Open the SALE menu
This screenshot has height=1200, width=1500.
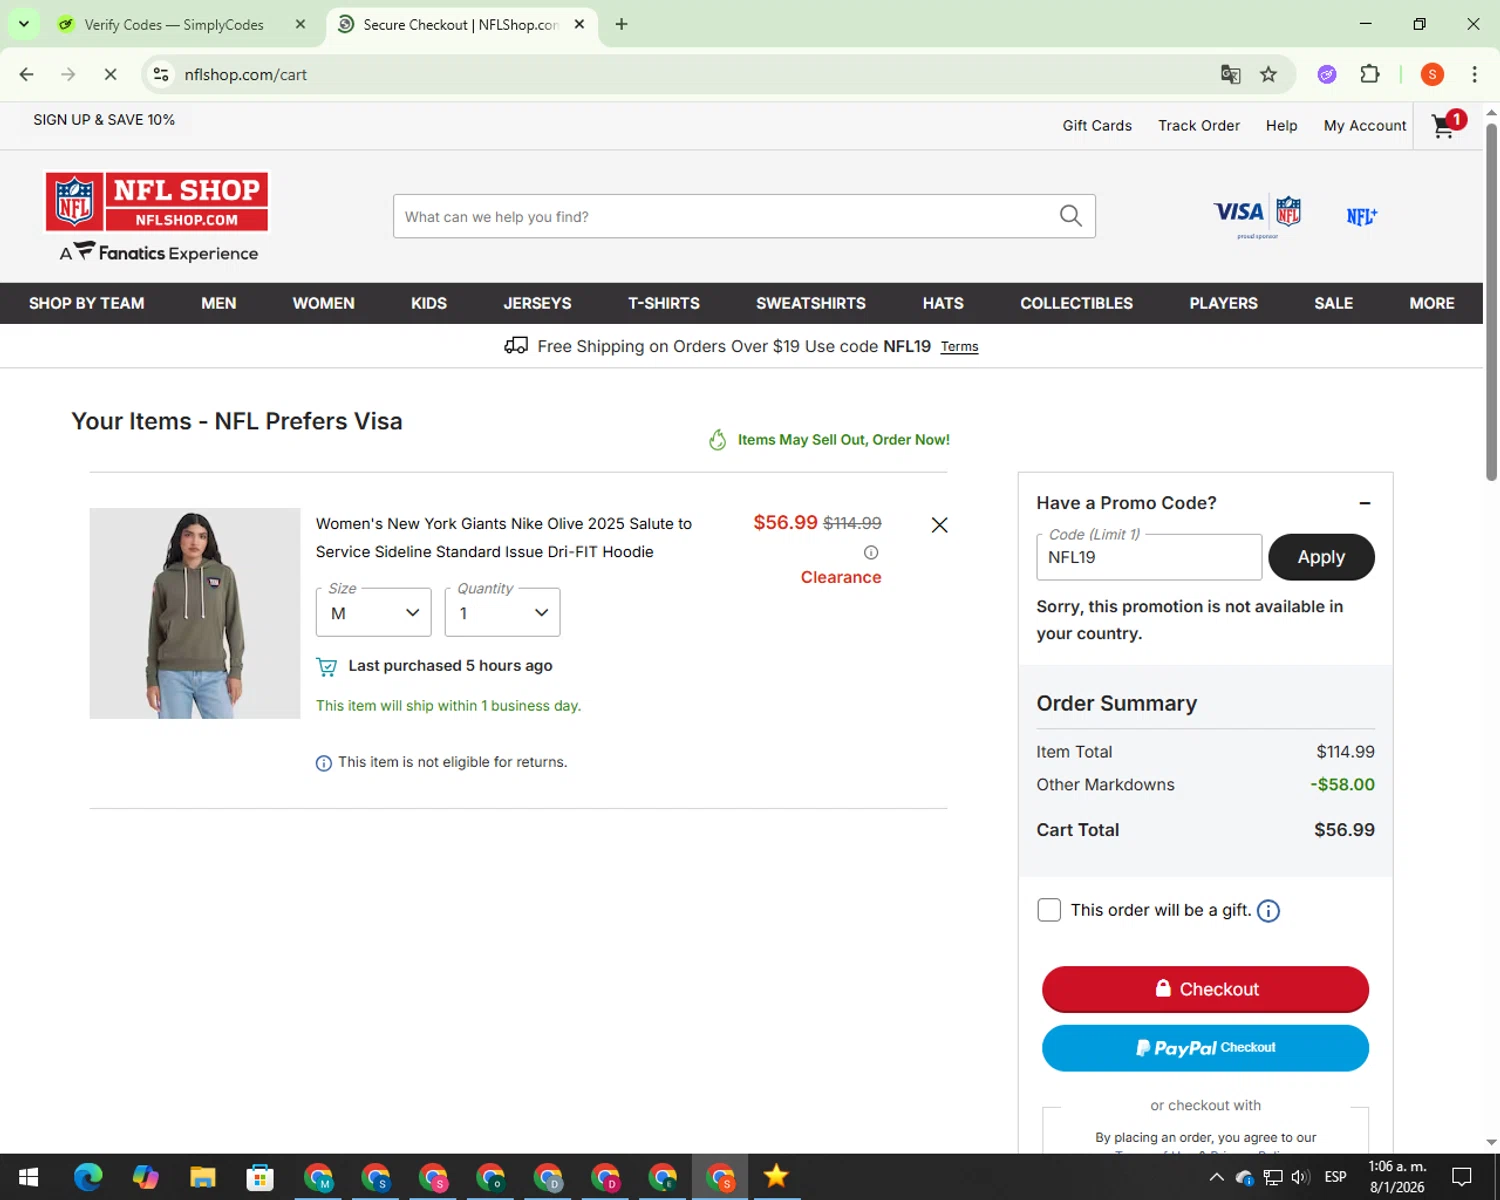coord(1333,303)
